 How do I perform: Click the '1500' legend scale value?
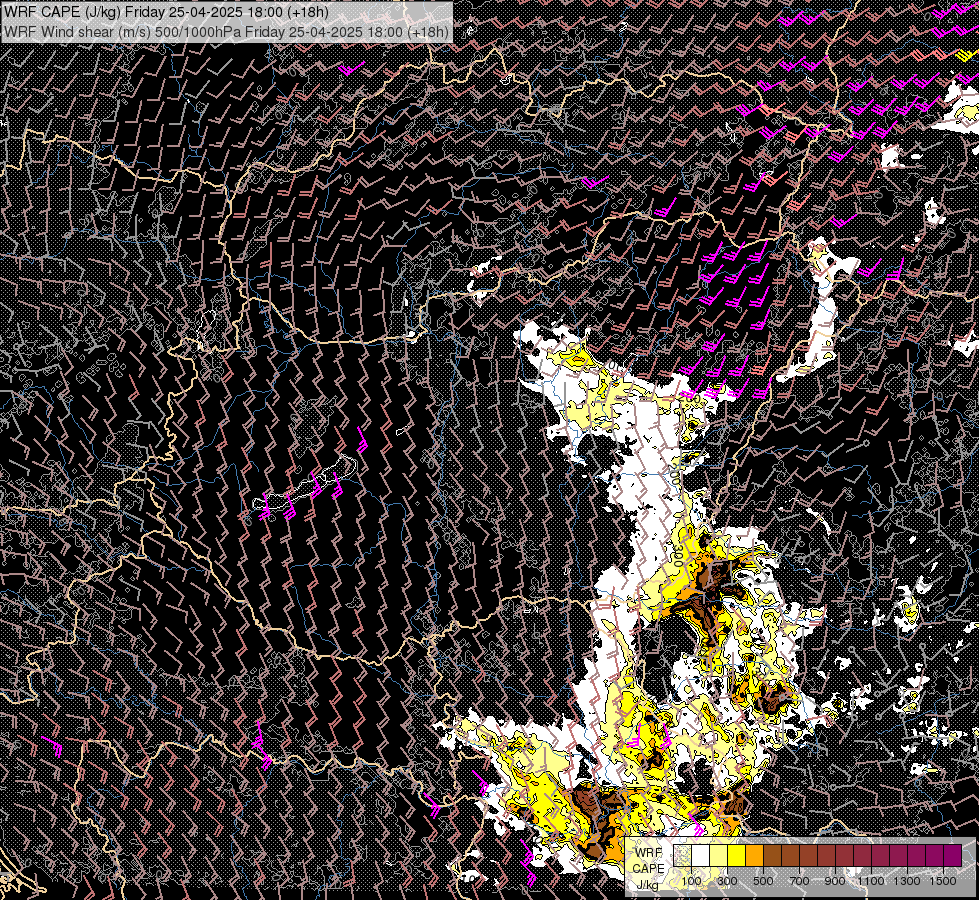tap(943, 881)
